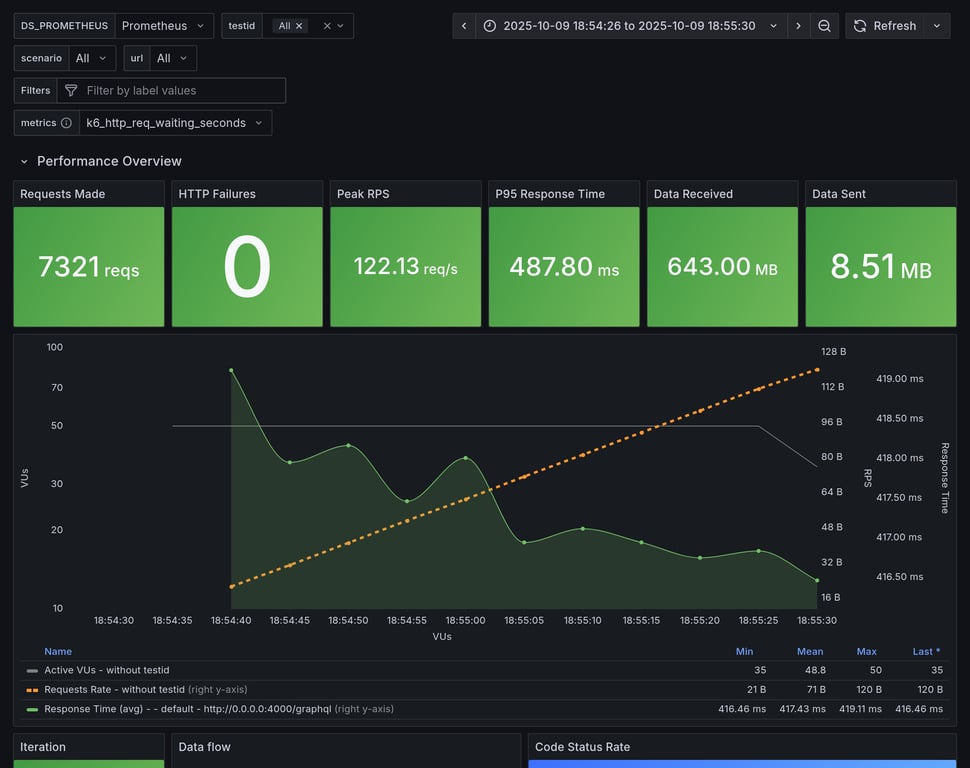Sort legend by Mean column
This screenshot has width=970, height=768.
coord(809,651)
